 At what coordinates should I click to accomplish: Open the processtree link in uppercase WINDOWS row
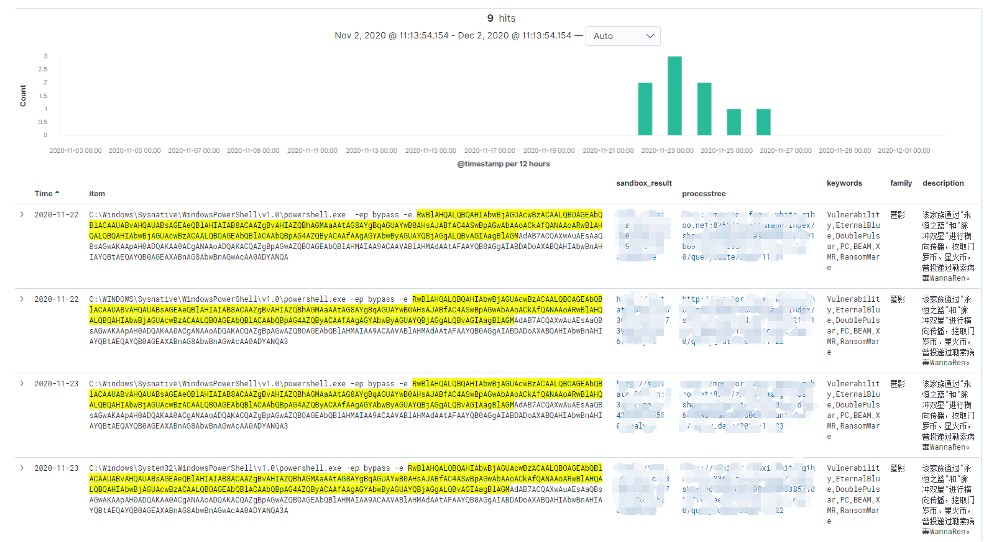pos(748,321)
